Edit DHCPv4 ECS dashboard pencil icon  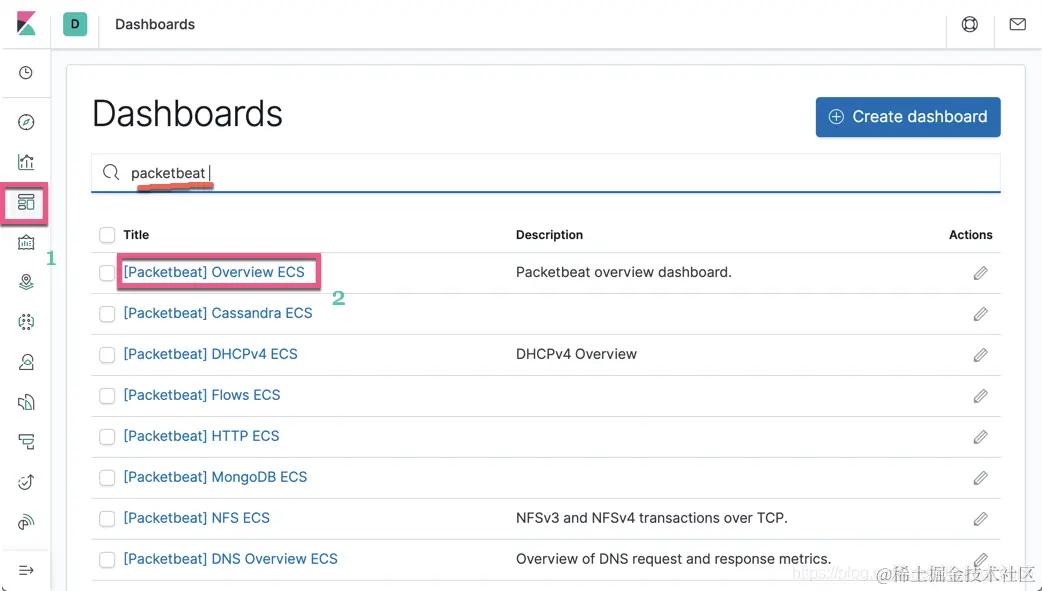(980, 355)
